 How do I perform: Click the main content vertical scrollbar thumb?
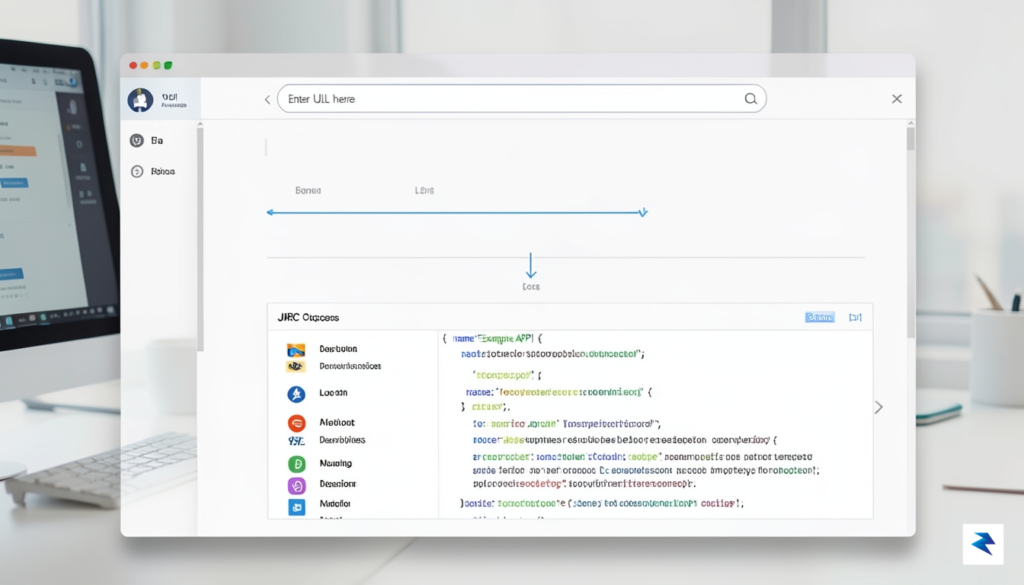point(910,138)
